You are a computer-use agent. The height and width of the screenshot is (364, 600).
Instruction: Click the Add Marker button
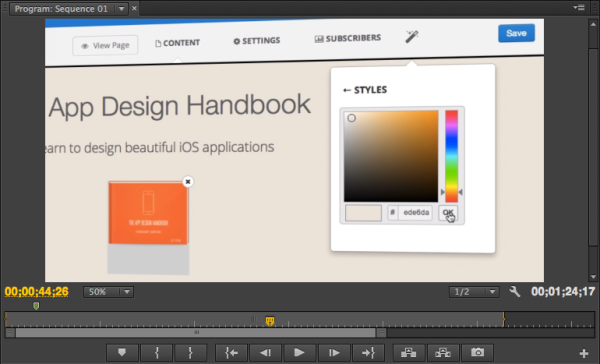coord(122,352)
